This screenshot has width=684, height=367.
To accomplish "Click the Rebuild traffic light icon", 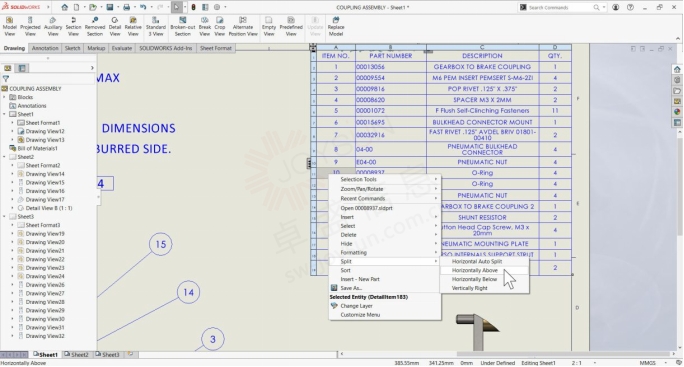I will coord(193,7).
